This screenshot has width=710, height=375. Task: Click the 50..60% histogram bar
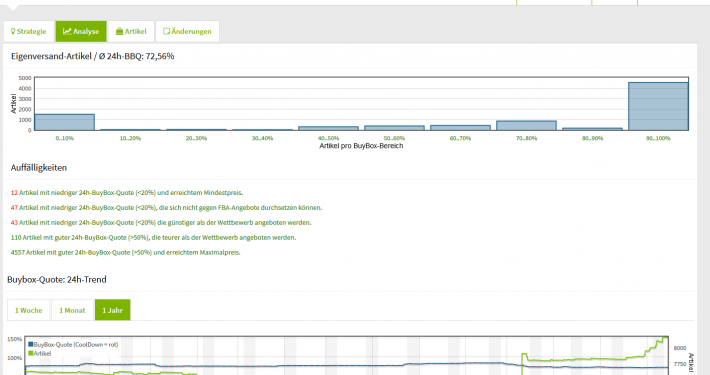394,128
